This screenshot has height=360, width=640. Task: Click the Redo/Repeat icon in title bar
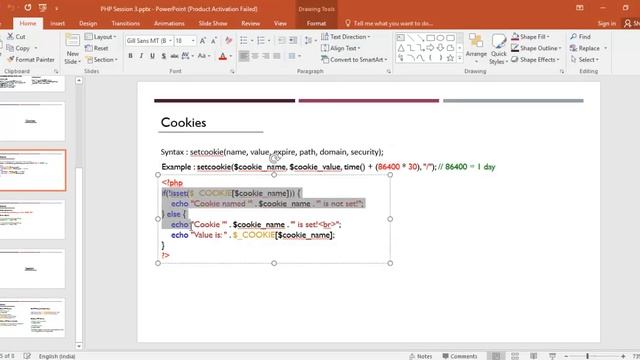tap(28, 7)
